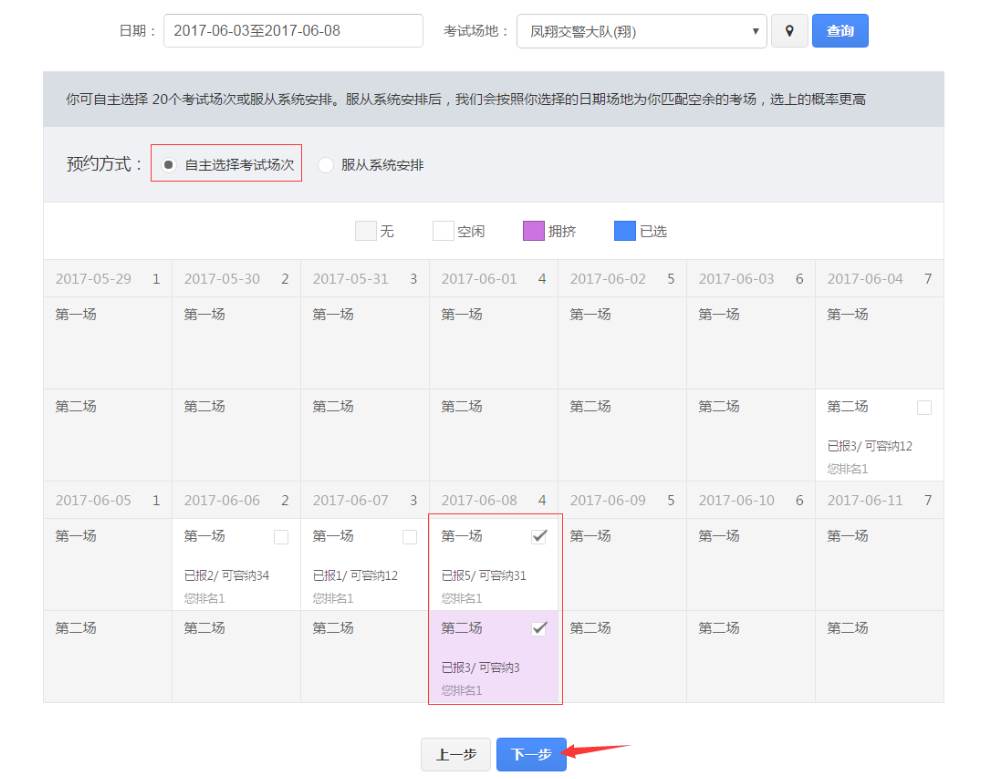The image size is (981, 779).
Task: Click the map location pin icon
Action: point(789,31)
